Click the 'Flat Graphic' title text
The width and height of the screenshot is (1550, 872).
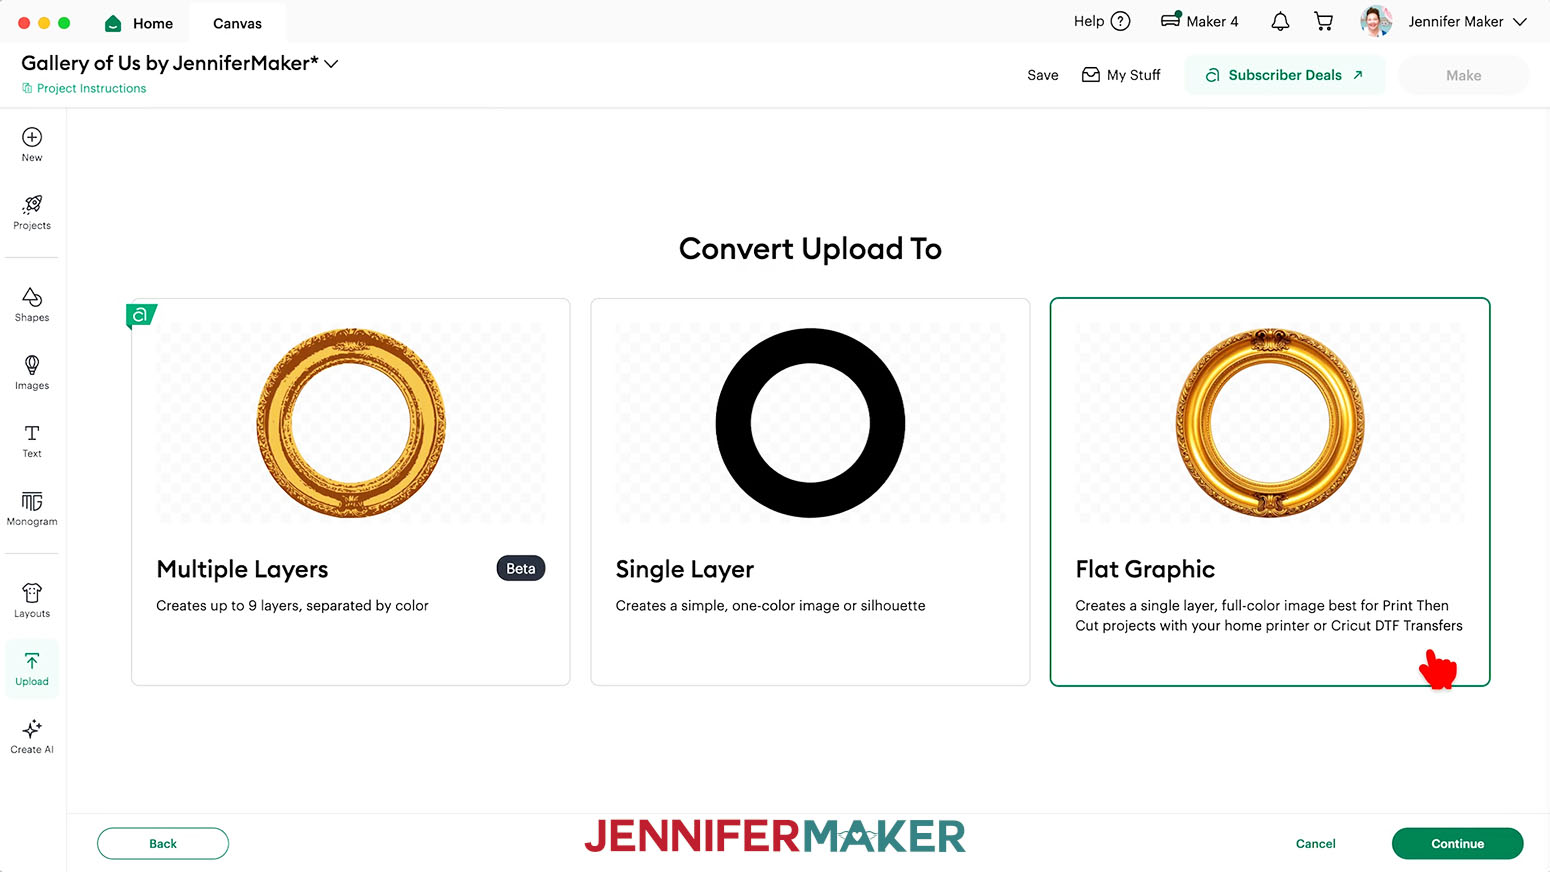pyautogui.click(x=1145, y=569)
